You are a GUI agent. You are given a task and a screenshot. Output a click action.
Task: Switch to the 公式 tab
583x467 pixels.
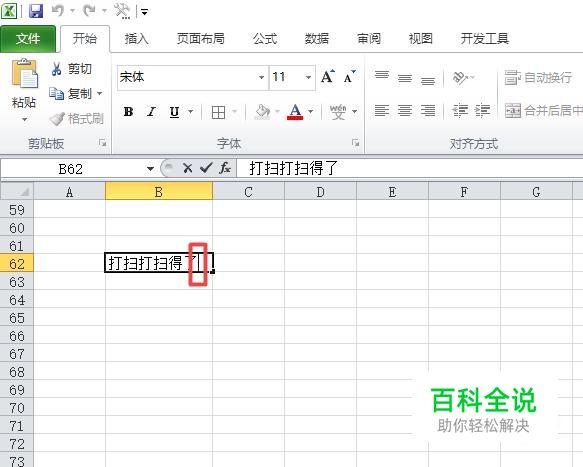[265, 38]
